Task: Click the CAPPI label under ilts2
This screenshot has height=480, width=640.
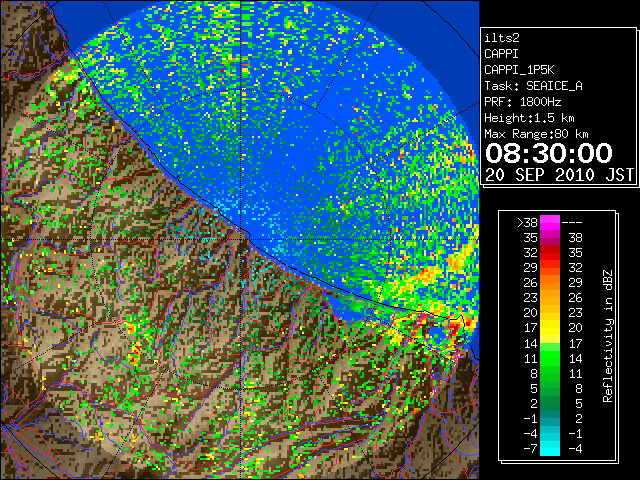Action: (501, 54)
